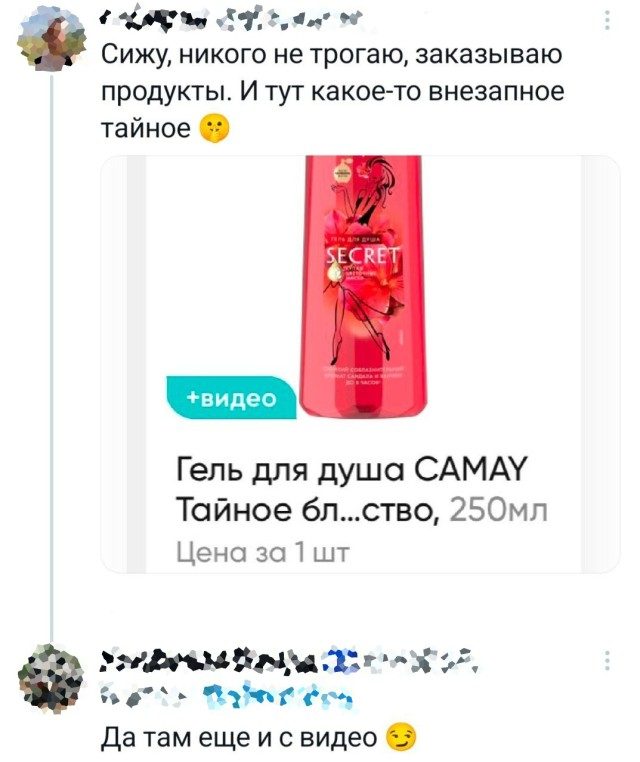This screenshot has height=762, width=640.
Task: Click the product title 'Гель для душа CAMAY'
Action: [351, 470]
